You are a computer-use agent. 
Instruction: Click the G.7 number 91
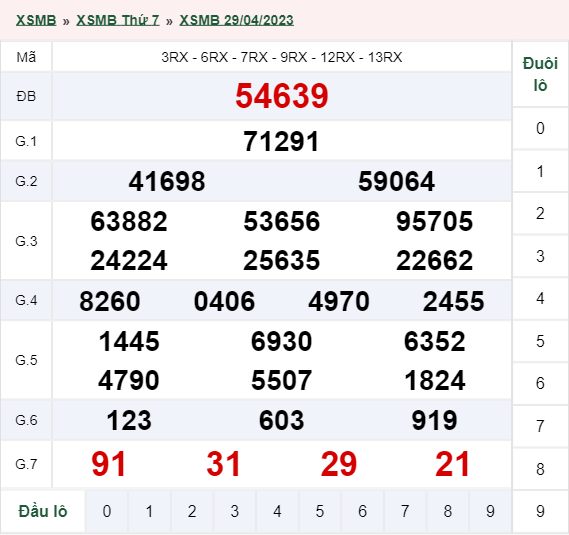click(109, 464)
